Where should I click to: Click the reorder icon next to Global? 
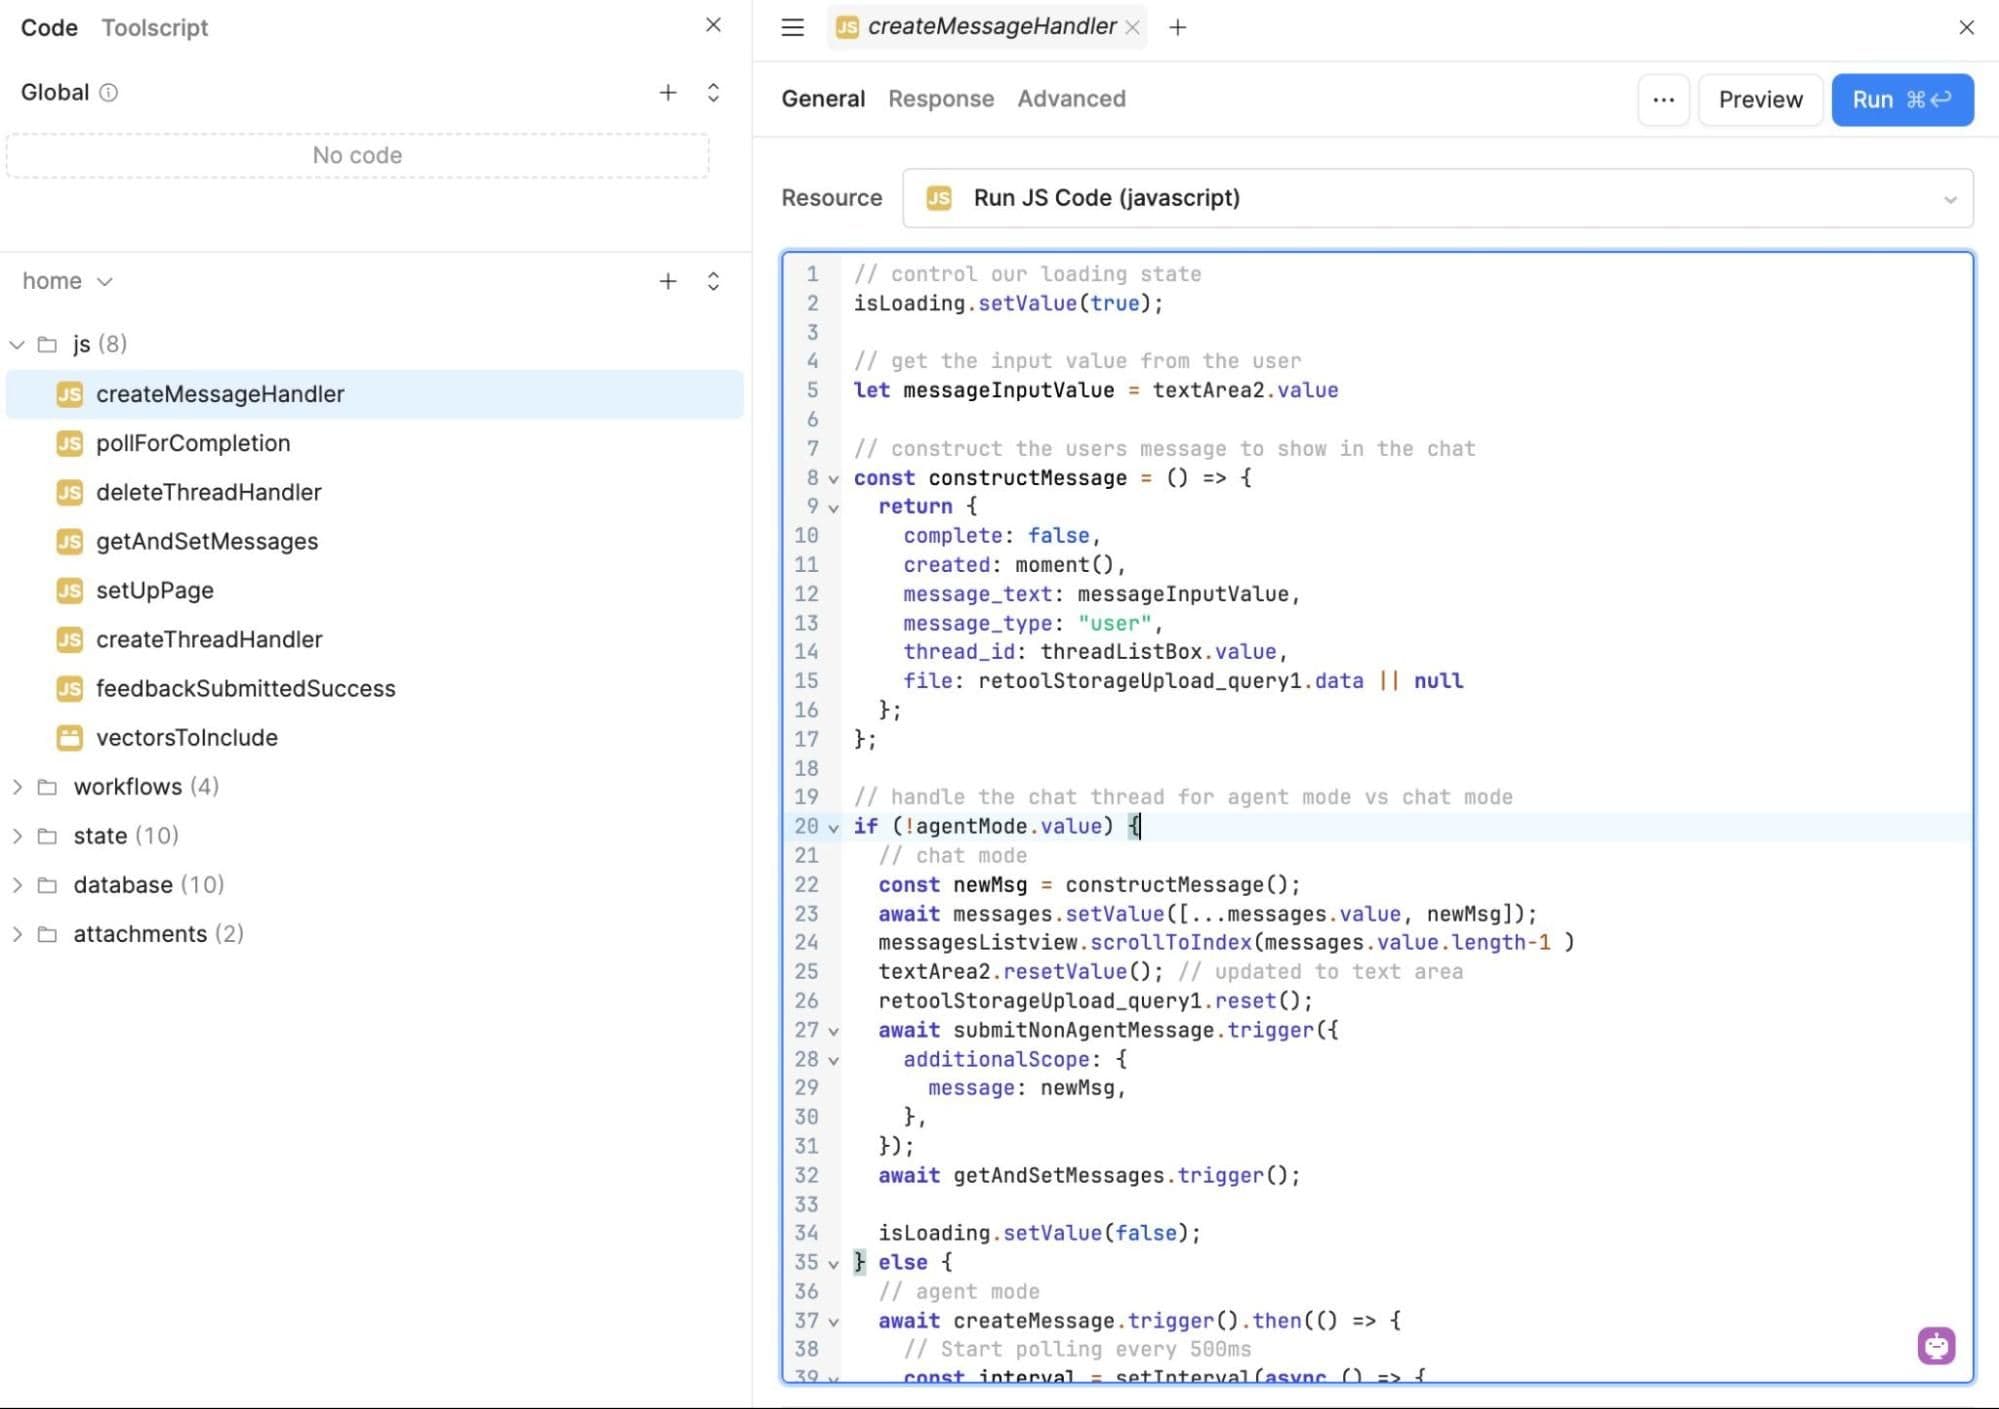[x=713, y=92]
